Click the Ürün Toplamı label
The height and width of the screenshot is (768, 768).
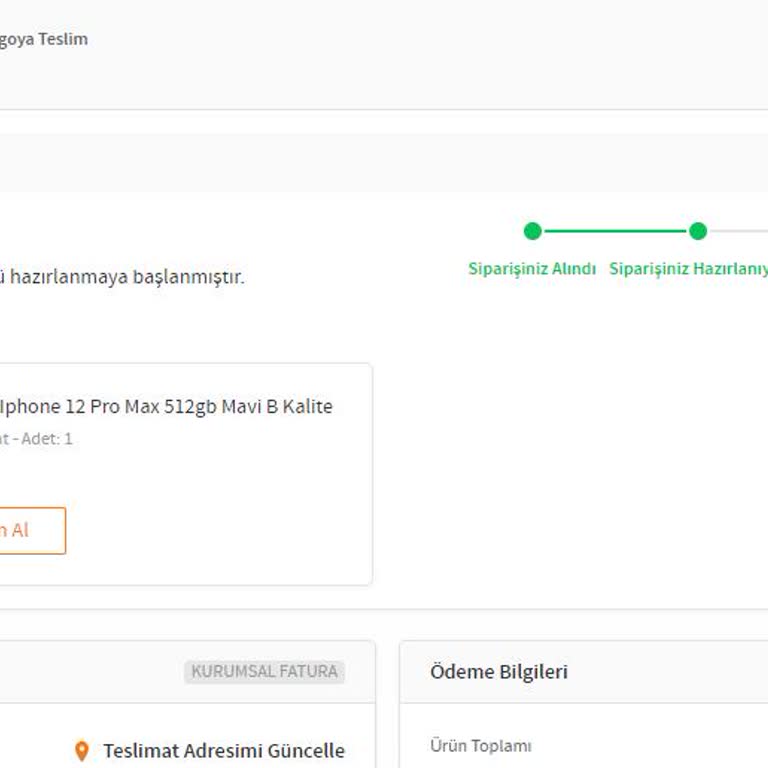(x=480, y=746)
